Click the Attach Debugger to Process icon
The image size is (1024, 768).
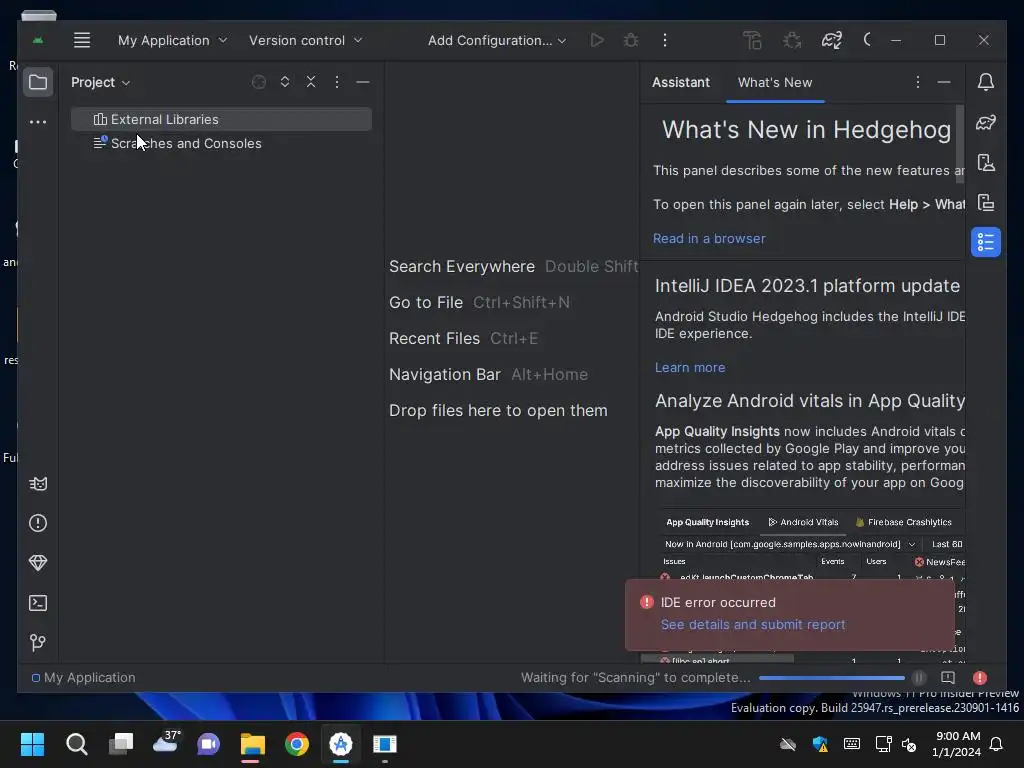(792, 40)
